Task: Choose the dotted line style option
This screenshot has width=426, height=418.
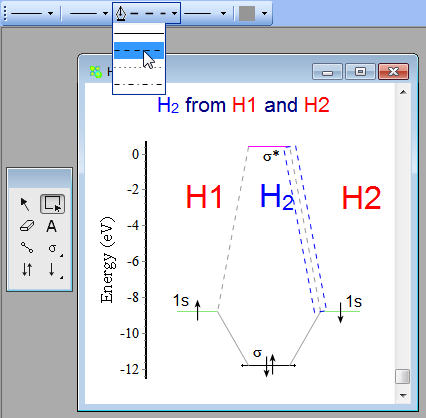Action: [139, 68]
